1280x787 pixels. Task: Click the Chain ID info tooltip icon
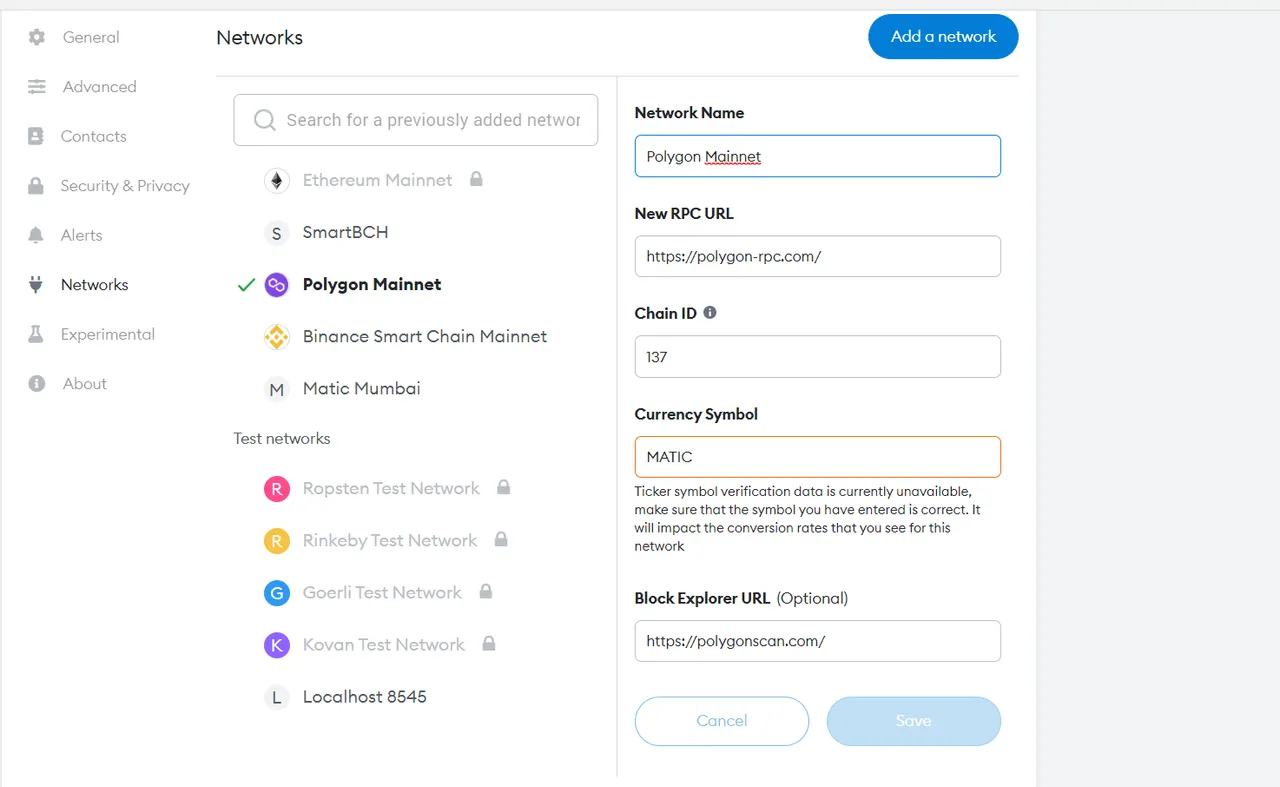(710, 312)
